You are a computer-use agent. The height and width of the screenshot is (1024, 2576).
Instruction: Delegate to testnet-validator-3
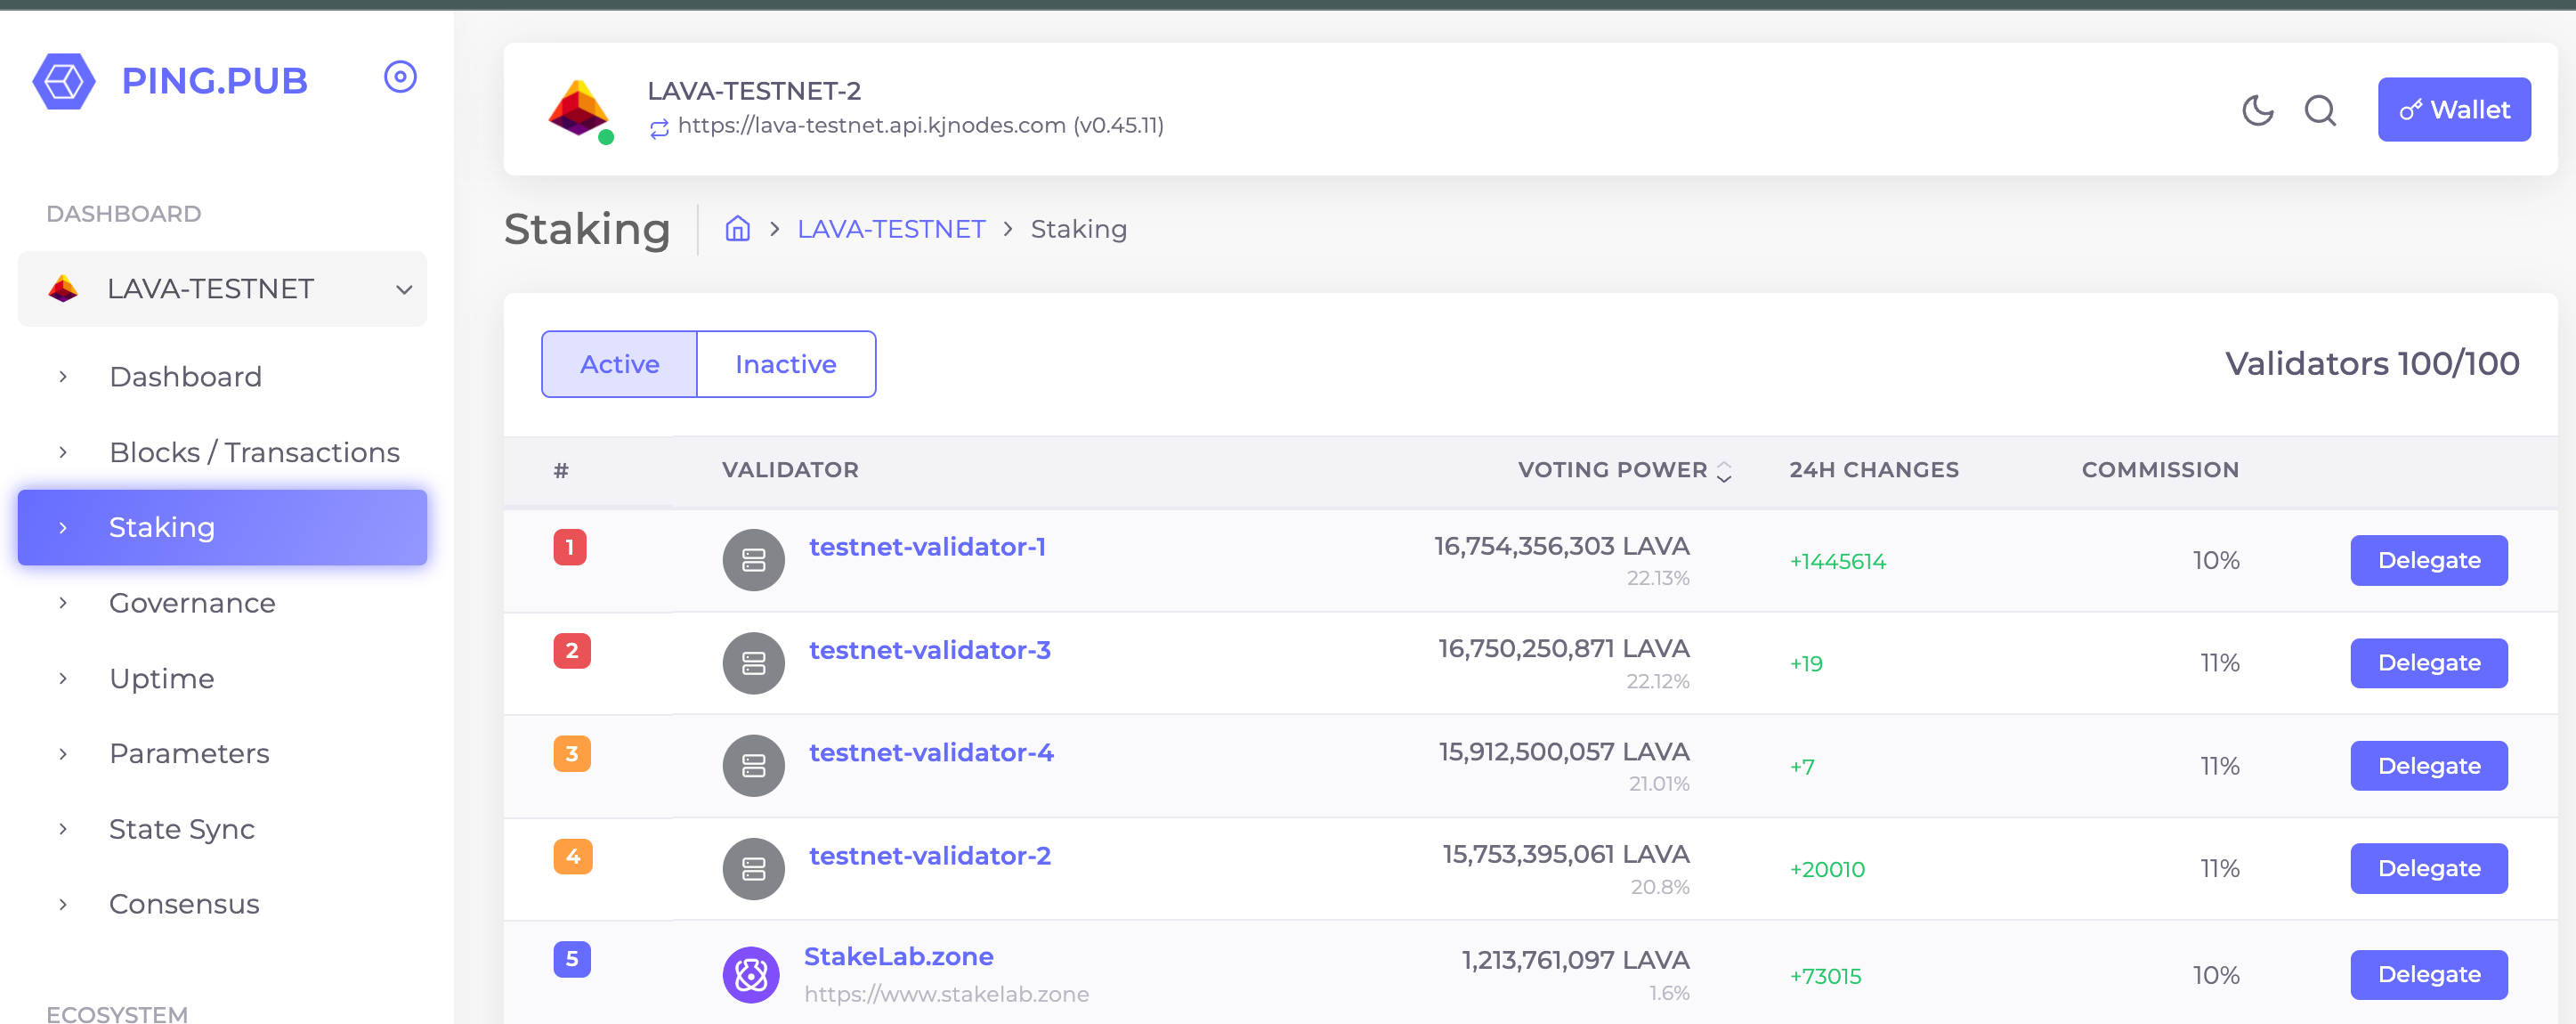click(2428, 663)
